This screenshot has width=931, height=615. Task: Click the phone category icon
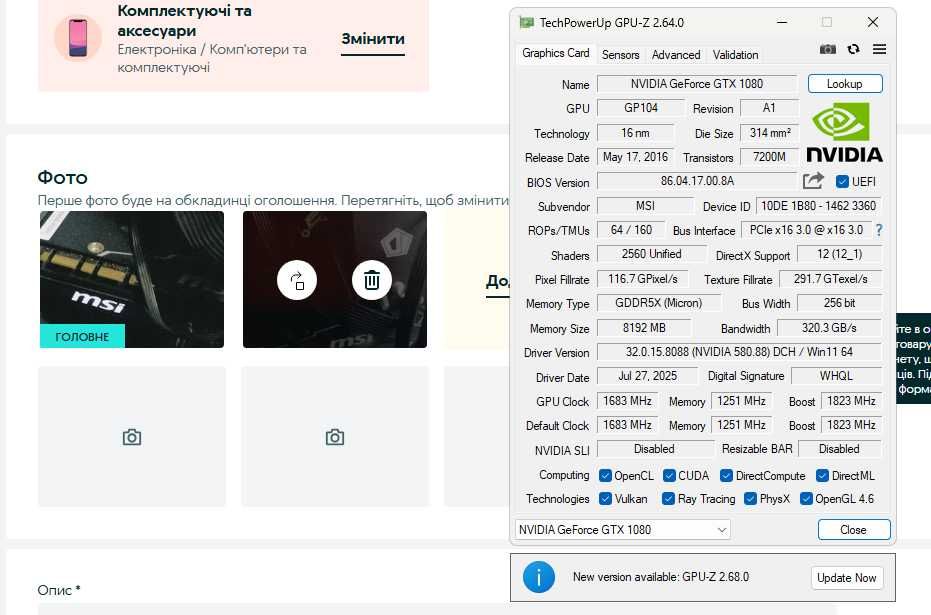(78, 38)
